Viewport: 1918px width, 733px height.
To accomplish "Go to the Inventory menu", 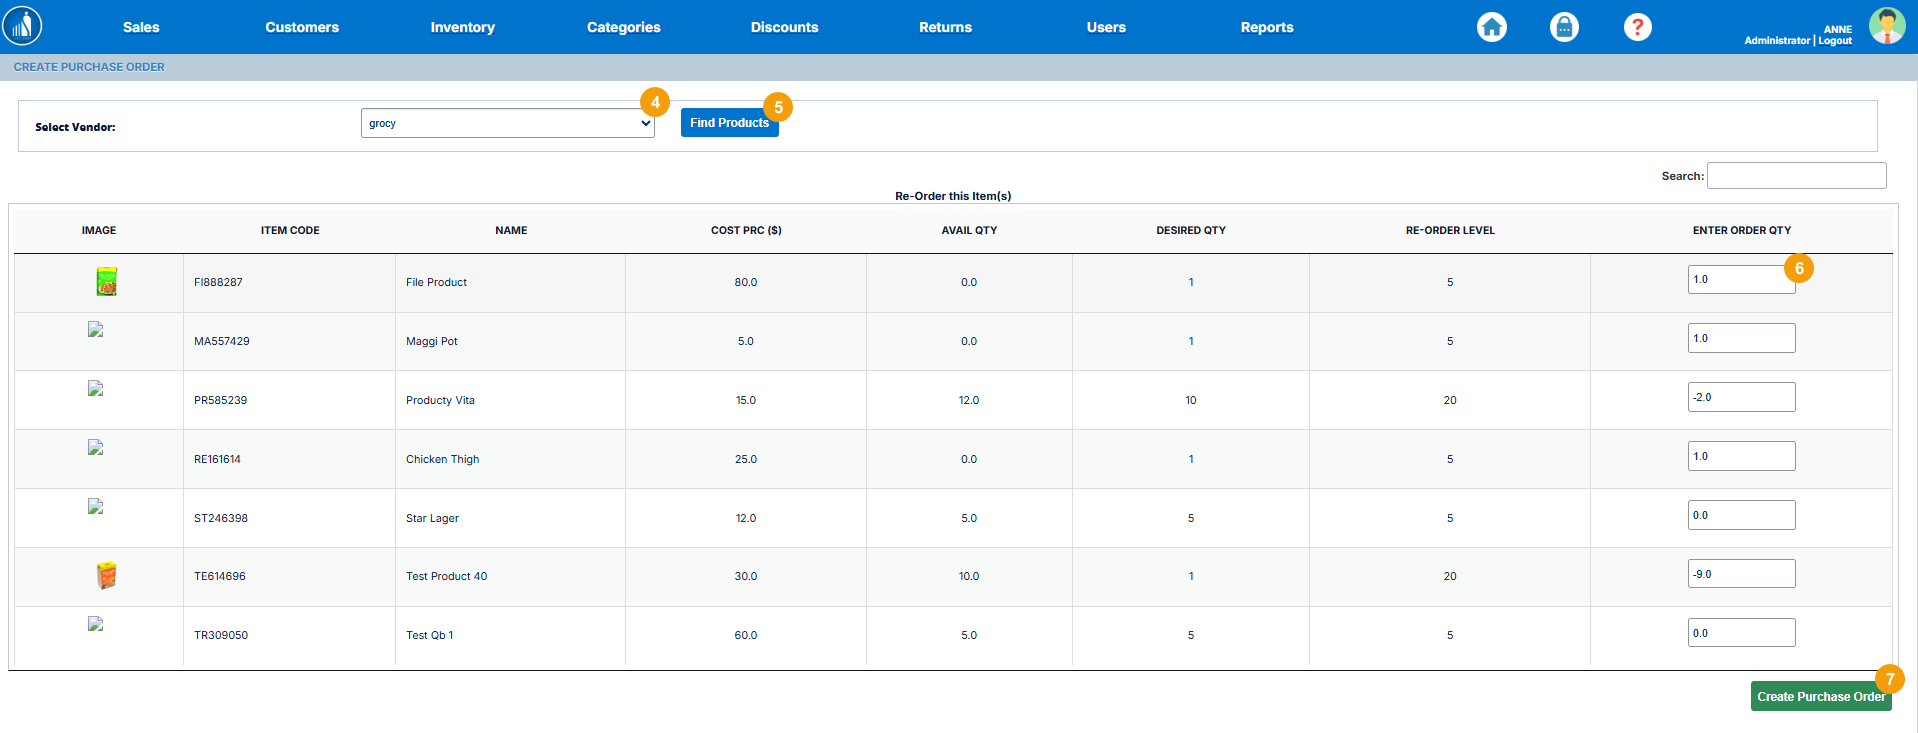I will tap(462, 27).
